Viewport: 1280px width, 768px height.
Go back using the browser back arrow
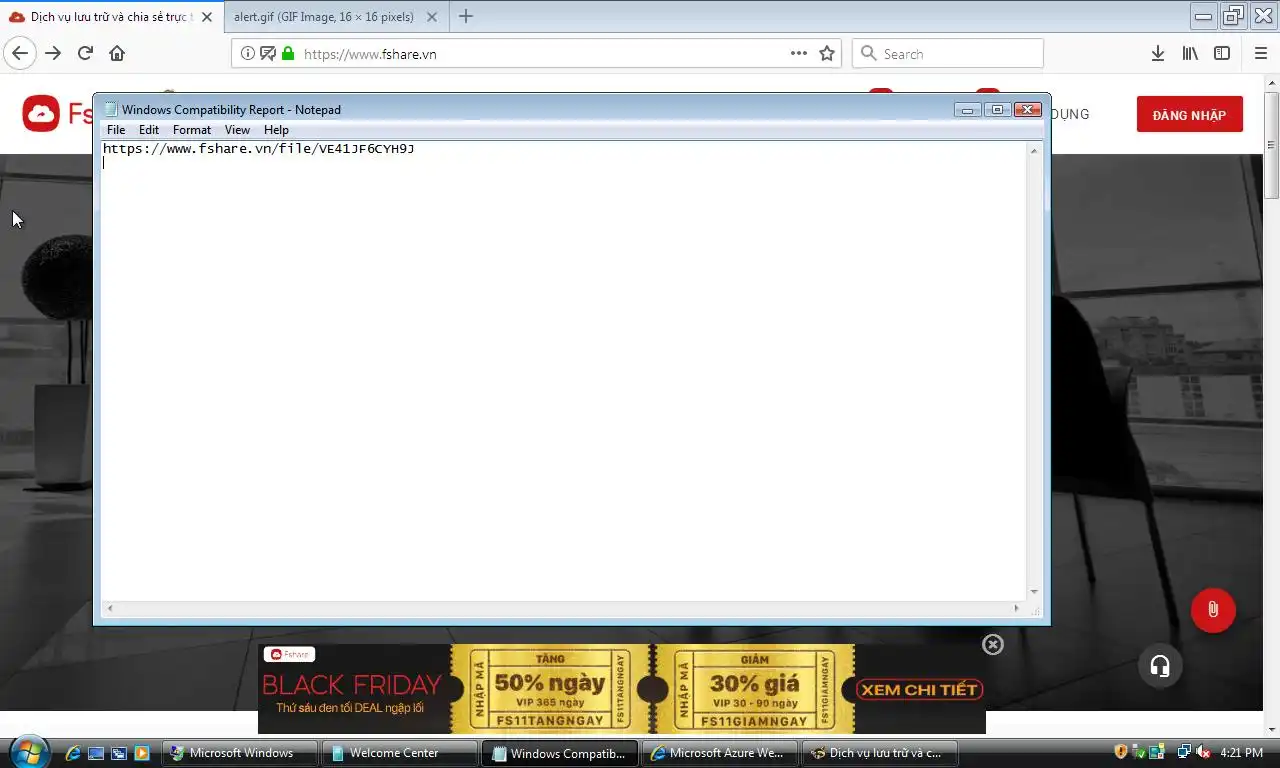20,54
